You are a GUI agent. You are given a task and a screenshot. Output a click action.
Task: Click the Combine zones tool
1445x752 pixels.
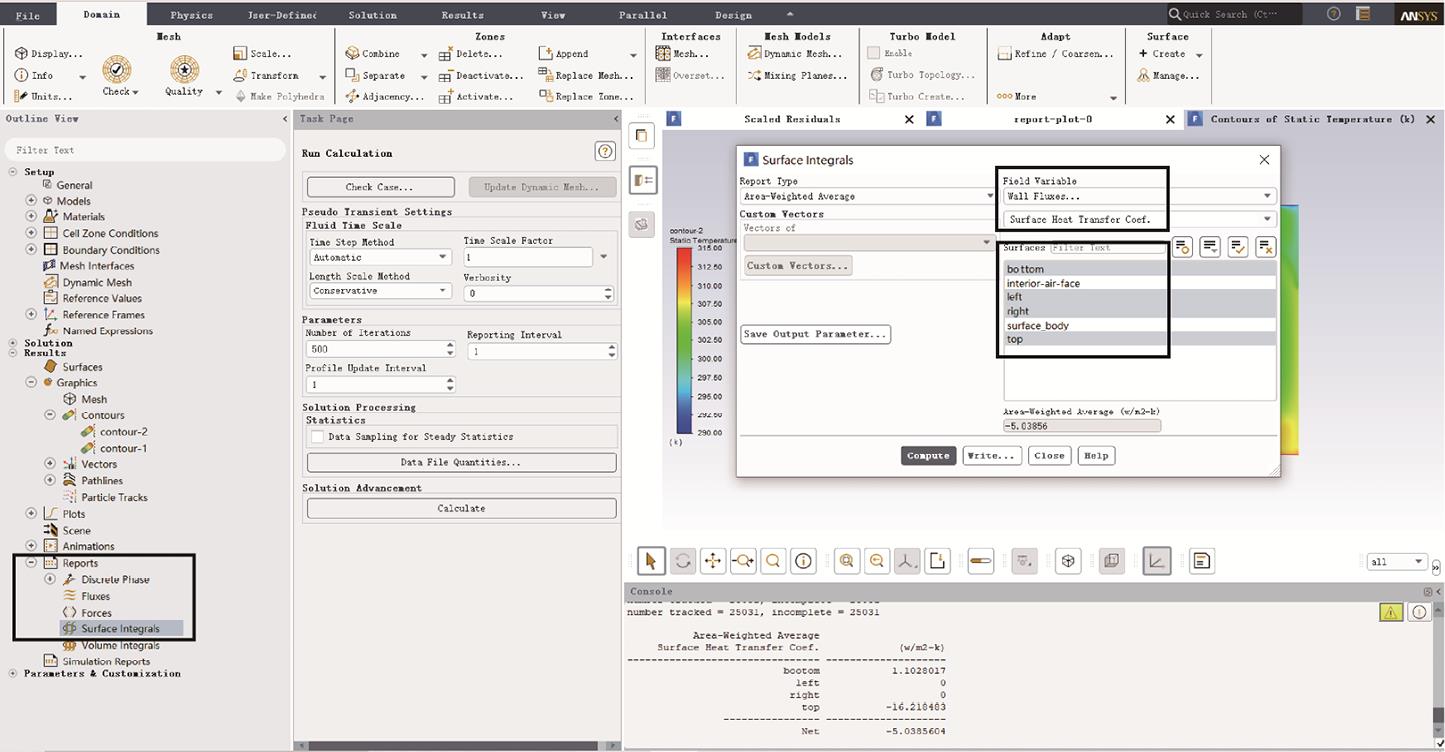click(x=372, y=54)
